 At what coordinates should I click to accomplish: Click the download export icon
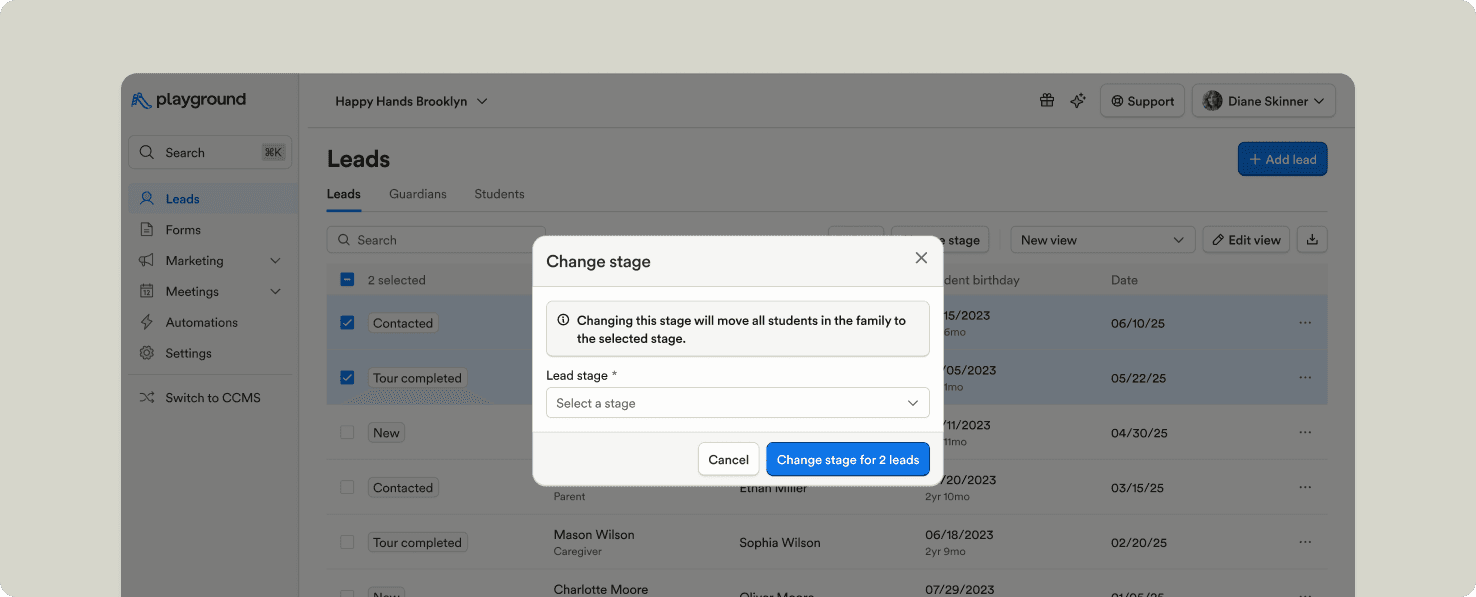pyautogui.click(x=1312, y=240)
